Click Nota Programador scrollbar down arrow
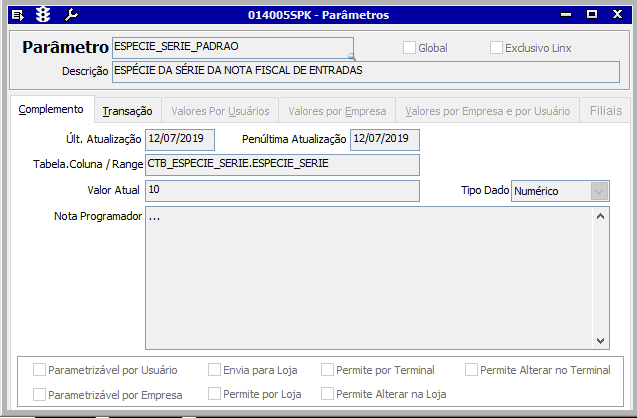637x418 pixels. pyautogui.click(x=600, y=340)
